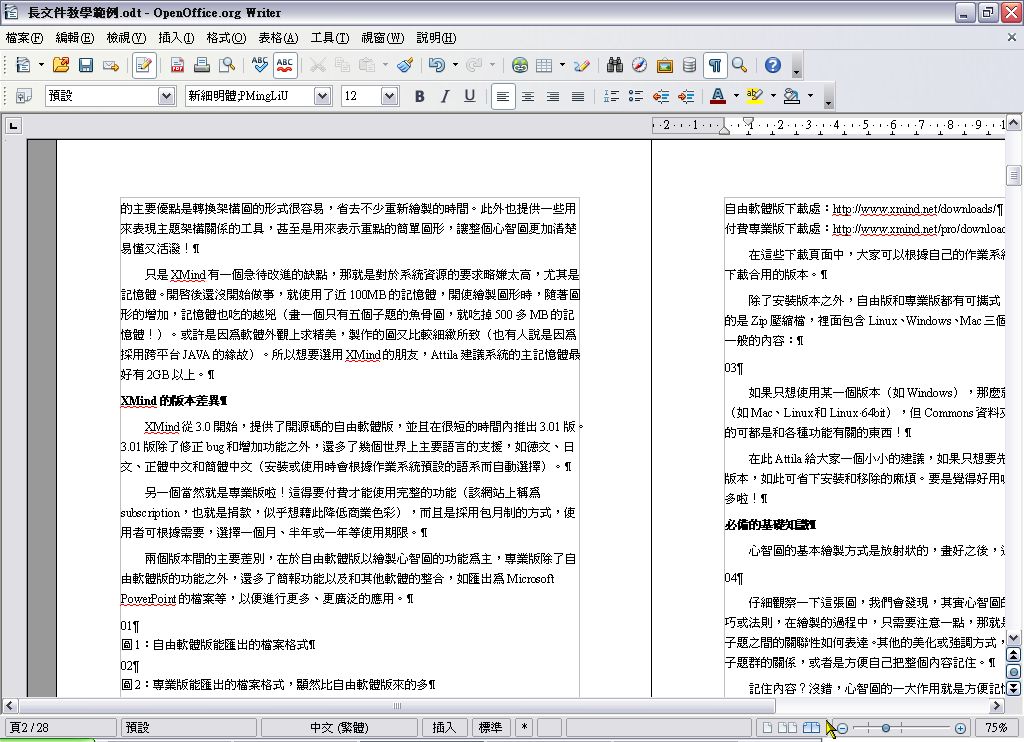Click the Zoom magnifier icon

pyautogui.click(x=739, y=65)
